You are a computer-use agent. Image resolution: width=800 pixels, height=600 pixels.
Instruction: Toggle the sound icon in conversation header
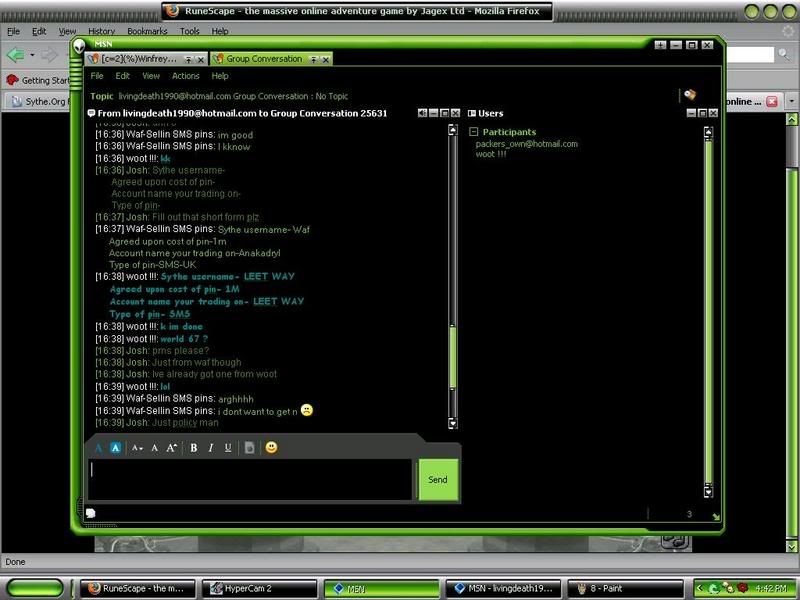(422, 113)
